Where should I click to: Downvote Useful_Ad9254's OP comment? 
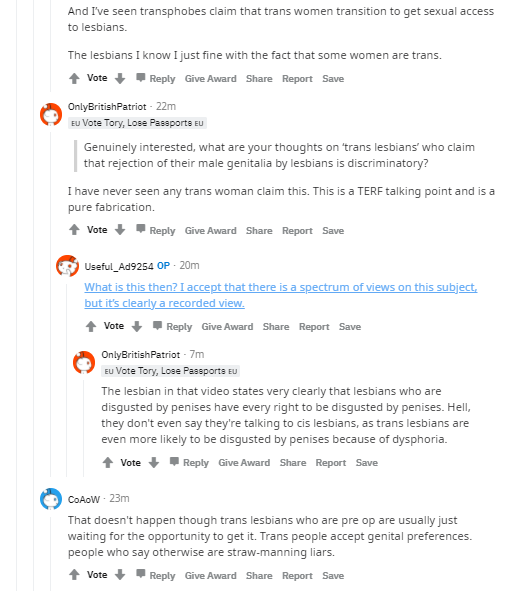pos(137,326)
